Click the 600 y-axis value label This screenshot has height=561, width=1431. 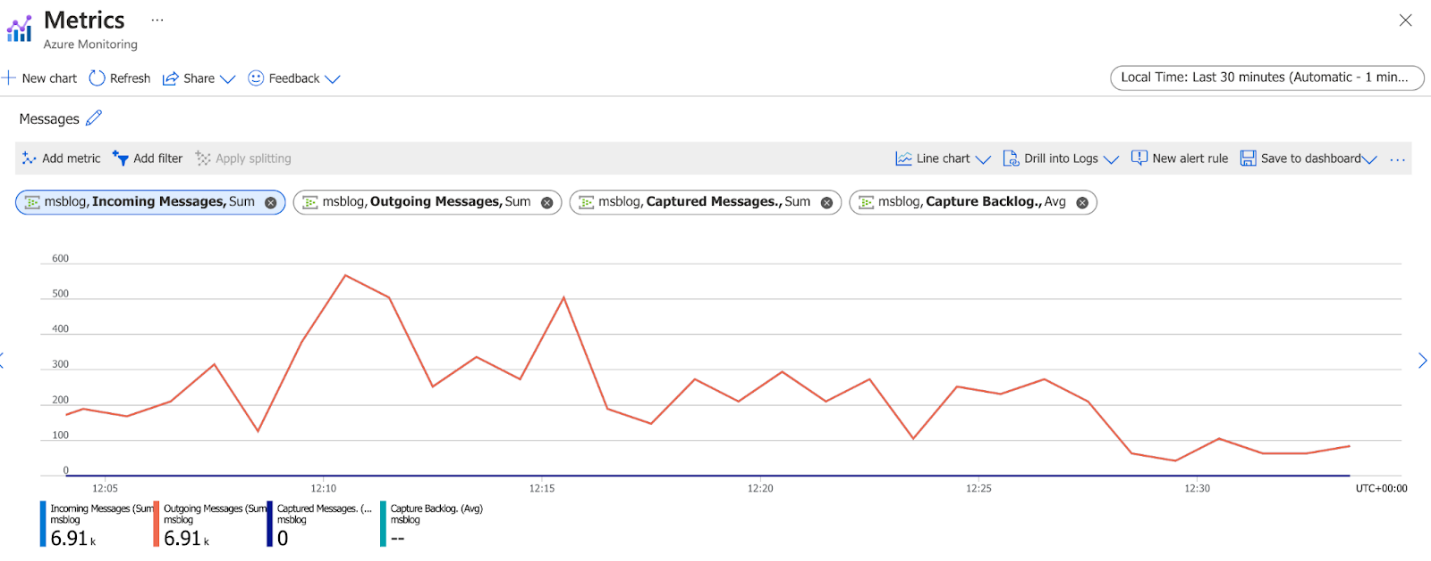coord(60,259)
